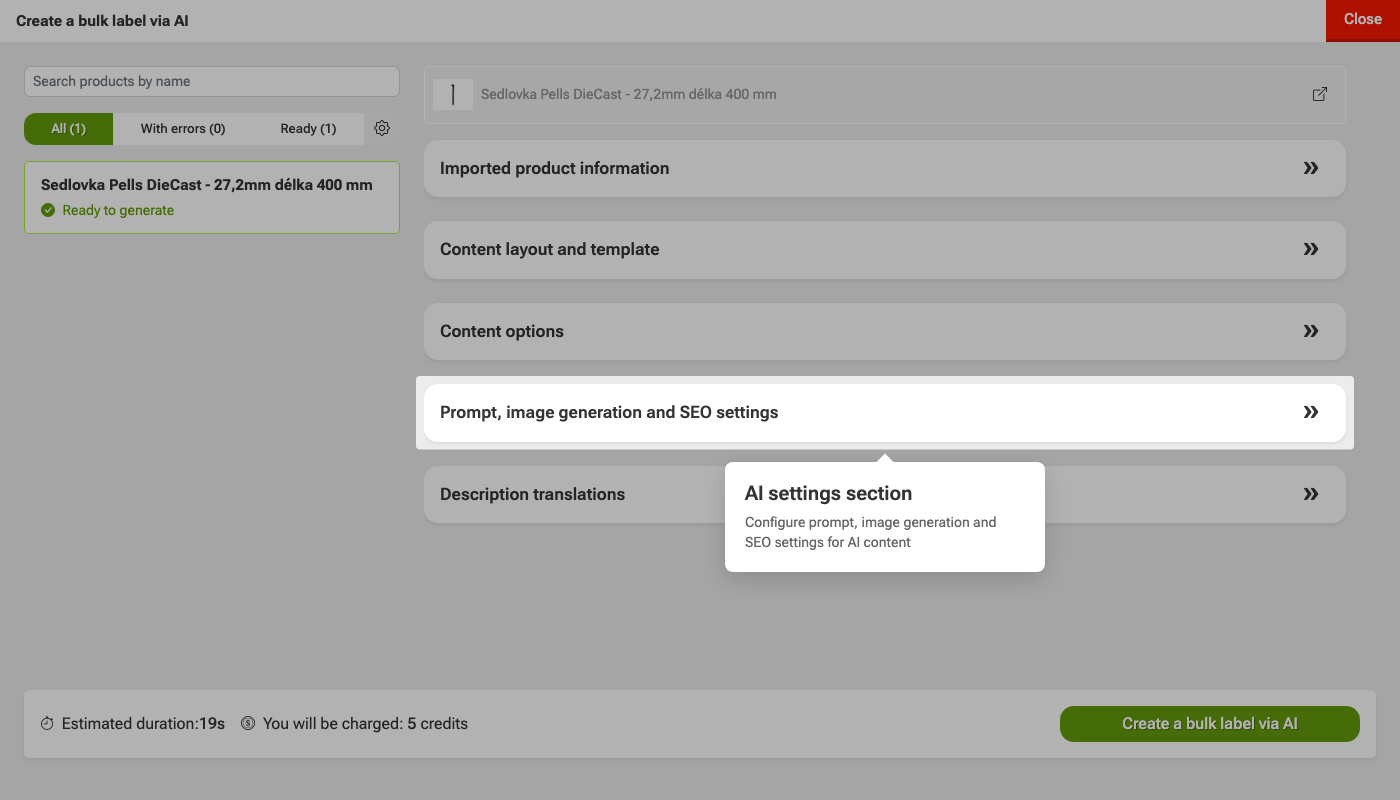Viewport: 1400px width, 800px height.
Task: Open the Content layout and template section
Action: (885, 249)
